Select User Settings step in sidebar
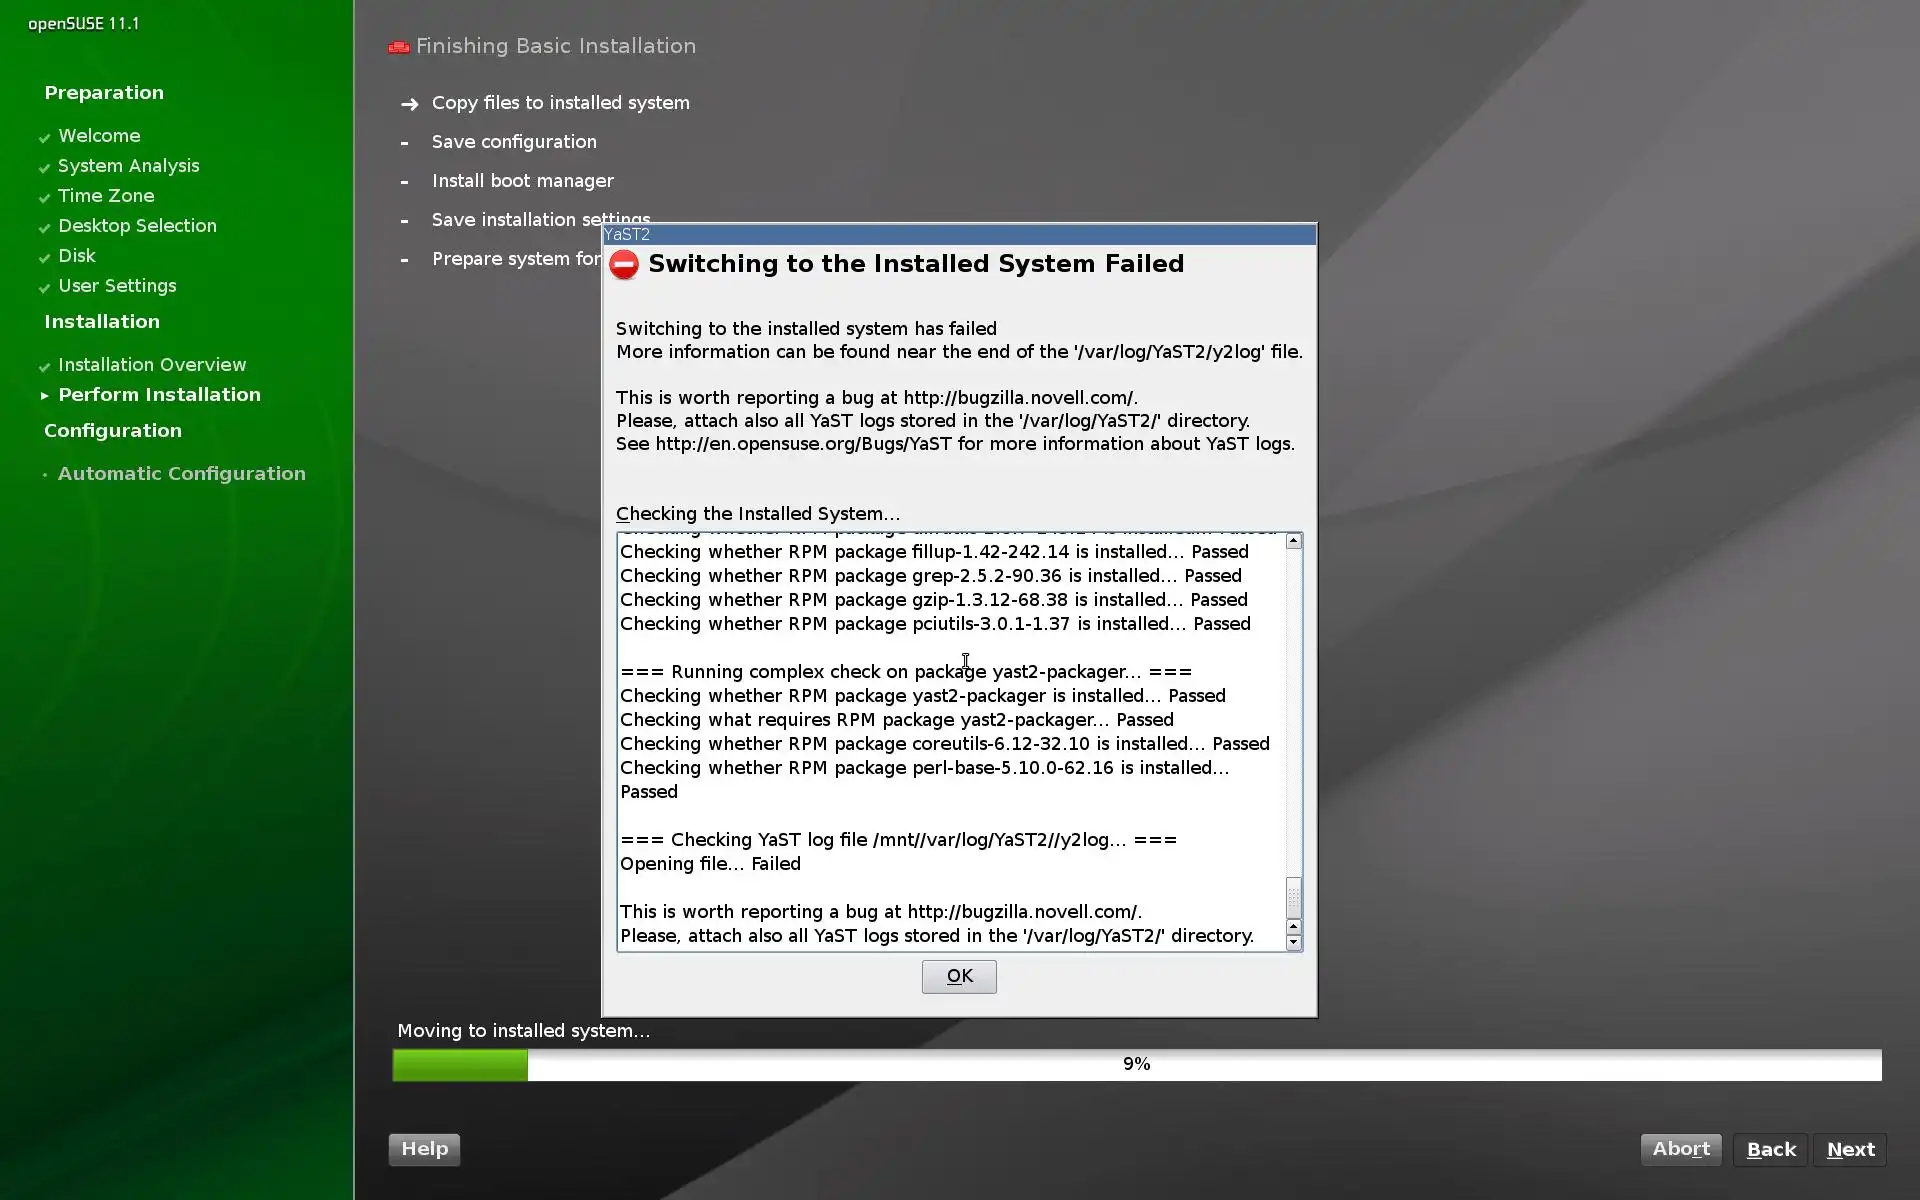The image size is (1920, 1200). [x=117, y=286]
